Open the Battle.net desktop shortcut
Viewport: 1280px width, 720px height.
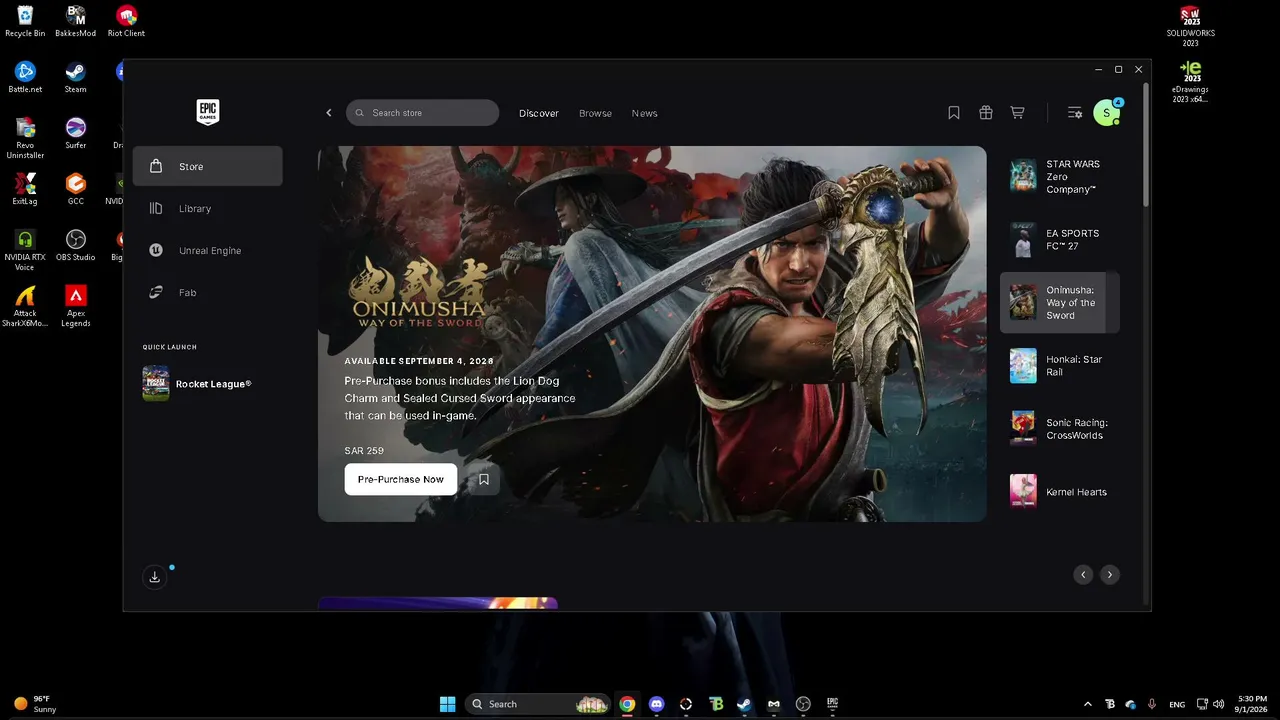pyautogui.click(x=25, y=77)
